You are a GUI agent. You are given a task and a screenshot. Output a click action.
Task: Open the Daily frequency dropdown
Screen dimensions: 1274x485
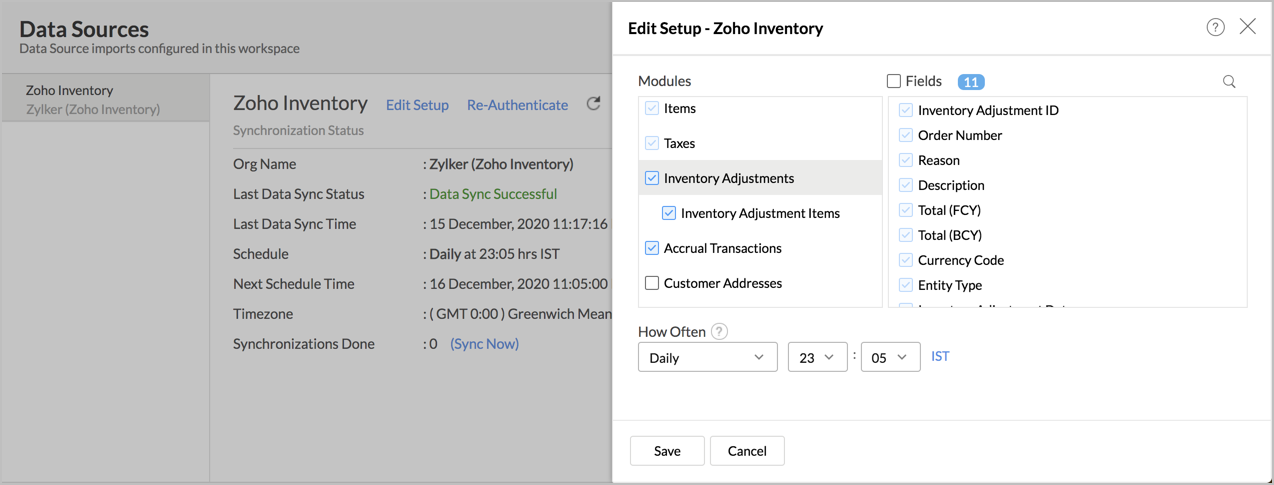pyautogui.click(x=708, y=357)
